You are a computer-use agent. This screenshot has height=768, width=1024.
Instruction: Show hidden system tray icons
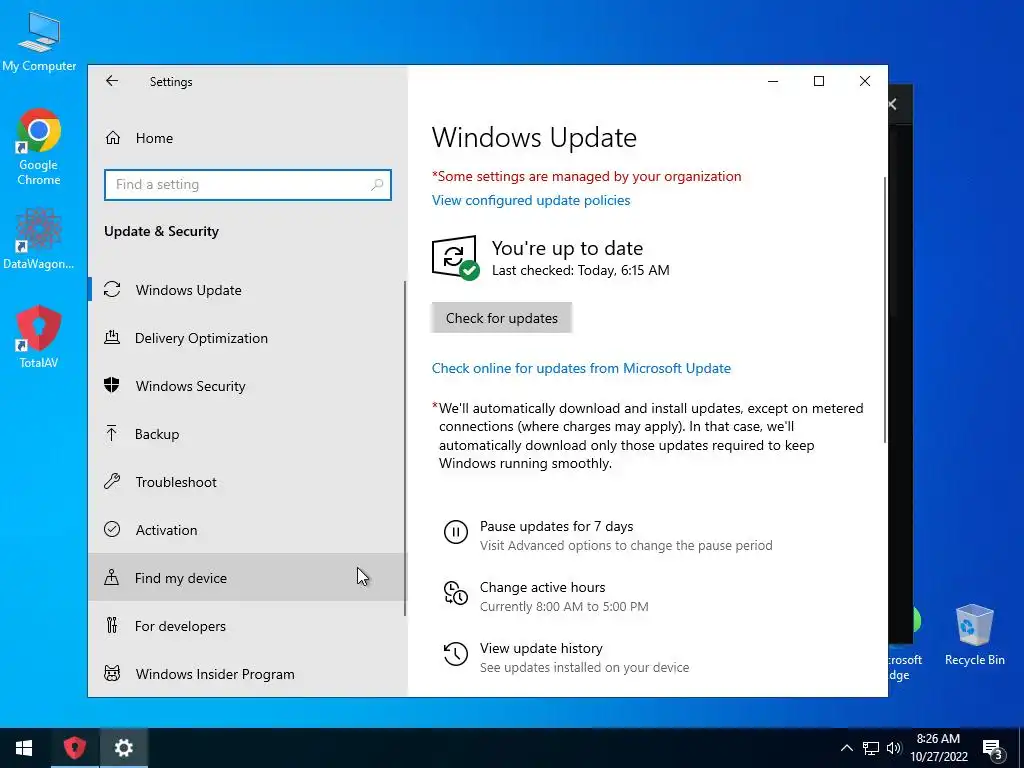[846, 748]
